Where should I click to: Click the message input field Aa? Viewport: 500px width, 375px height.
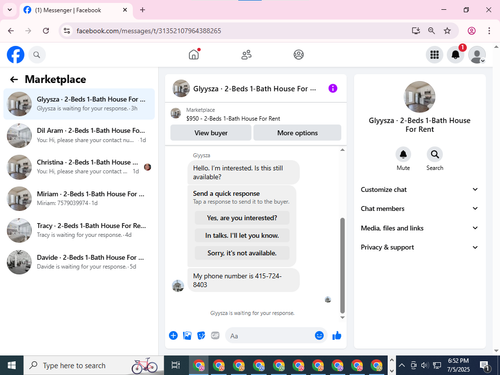click(270, 336)
